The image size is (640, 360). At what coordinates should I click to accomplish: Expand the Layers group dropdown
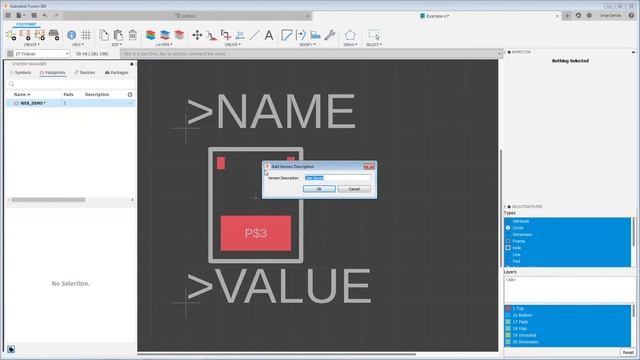pyautogui.click(x=164, y=44)
